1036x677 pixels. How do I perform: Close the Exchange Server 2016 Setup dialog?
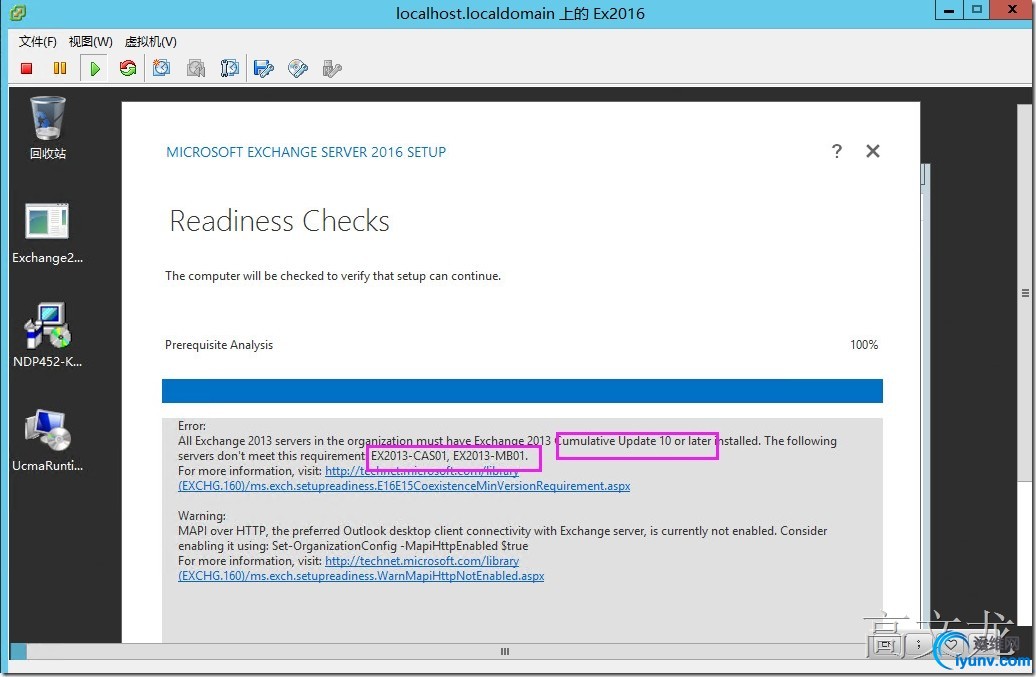[x=873, y=151]
